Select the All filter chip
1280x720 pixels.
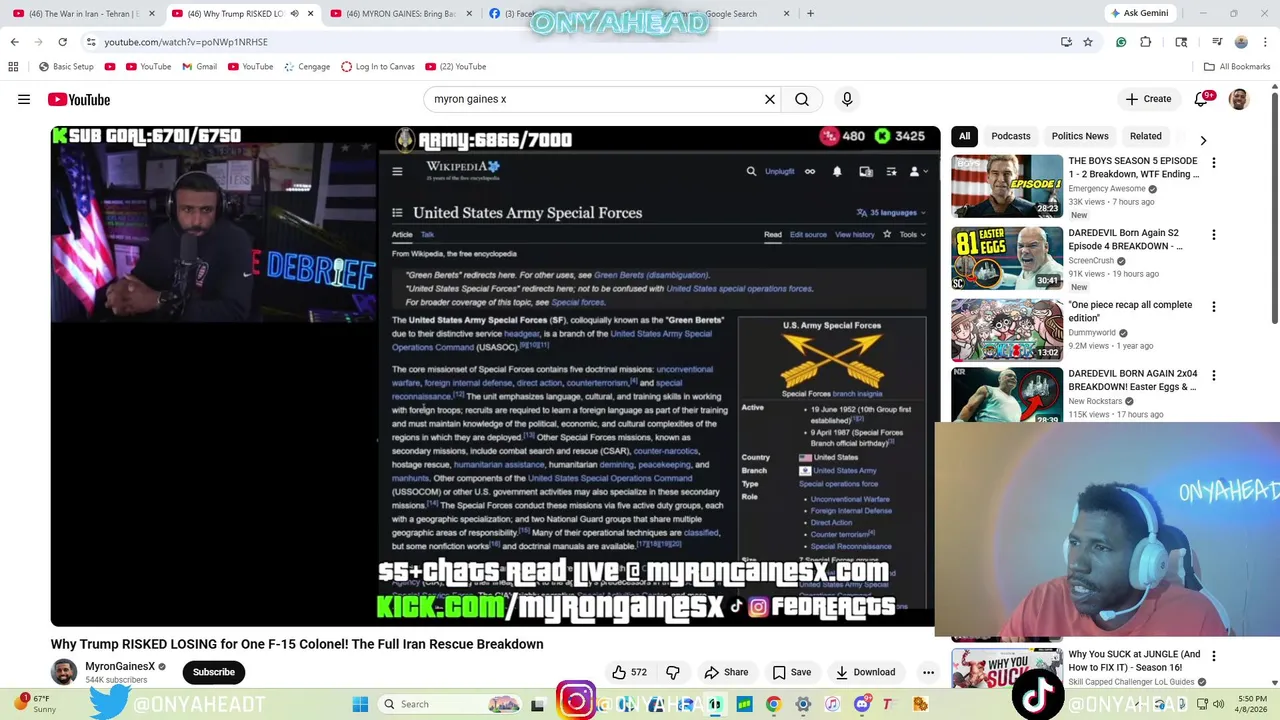click(964, 136)
